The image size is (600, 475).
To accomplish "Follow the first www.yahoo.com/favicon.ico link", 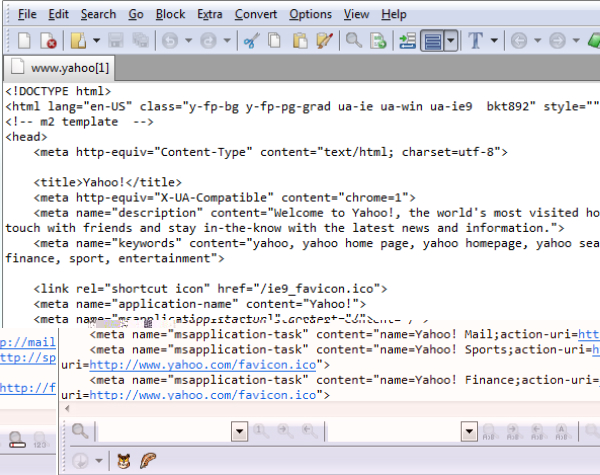I will pyautogui.click(x=203, y=365).
